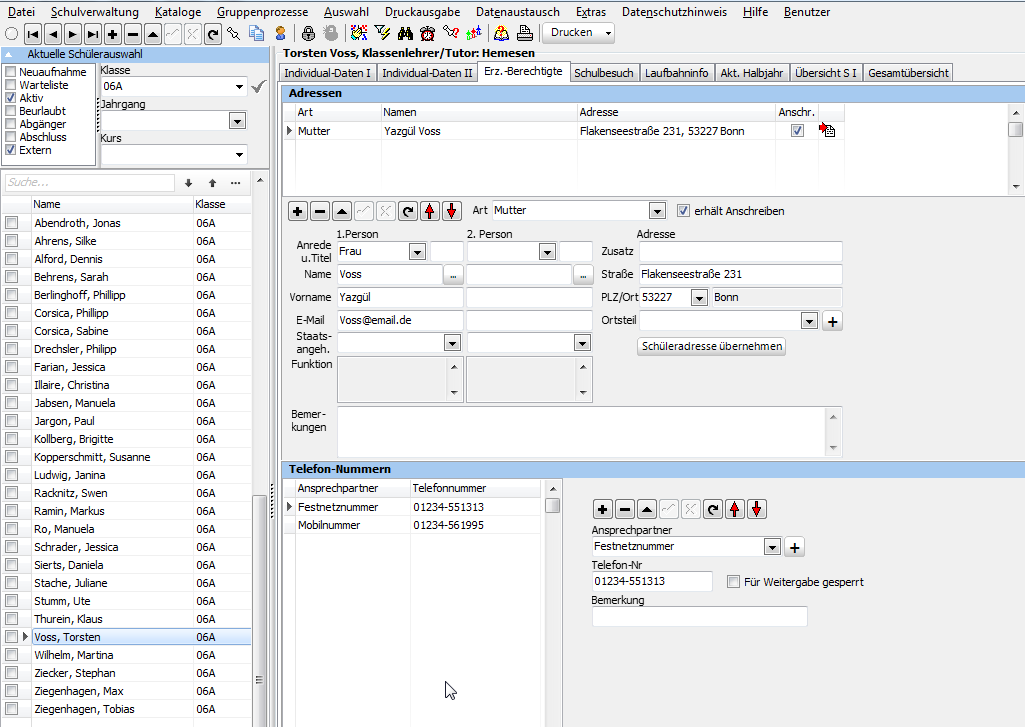Open the Ortsteil dropdown
Image resolution: width=1025 pixels, height=727 pixels.
tap(809, 321)
